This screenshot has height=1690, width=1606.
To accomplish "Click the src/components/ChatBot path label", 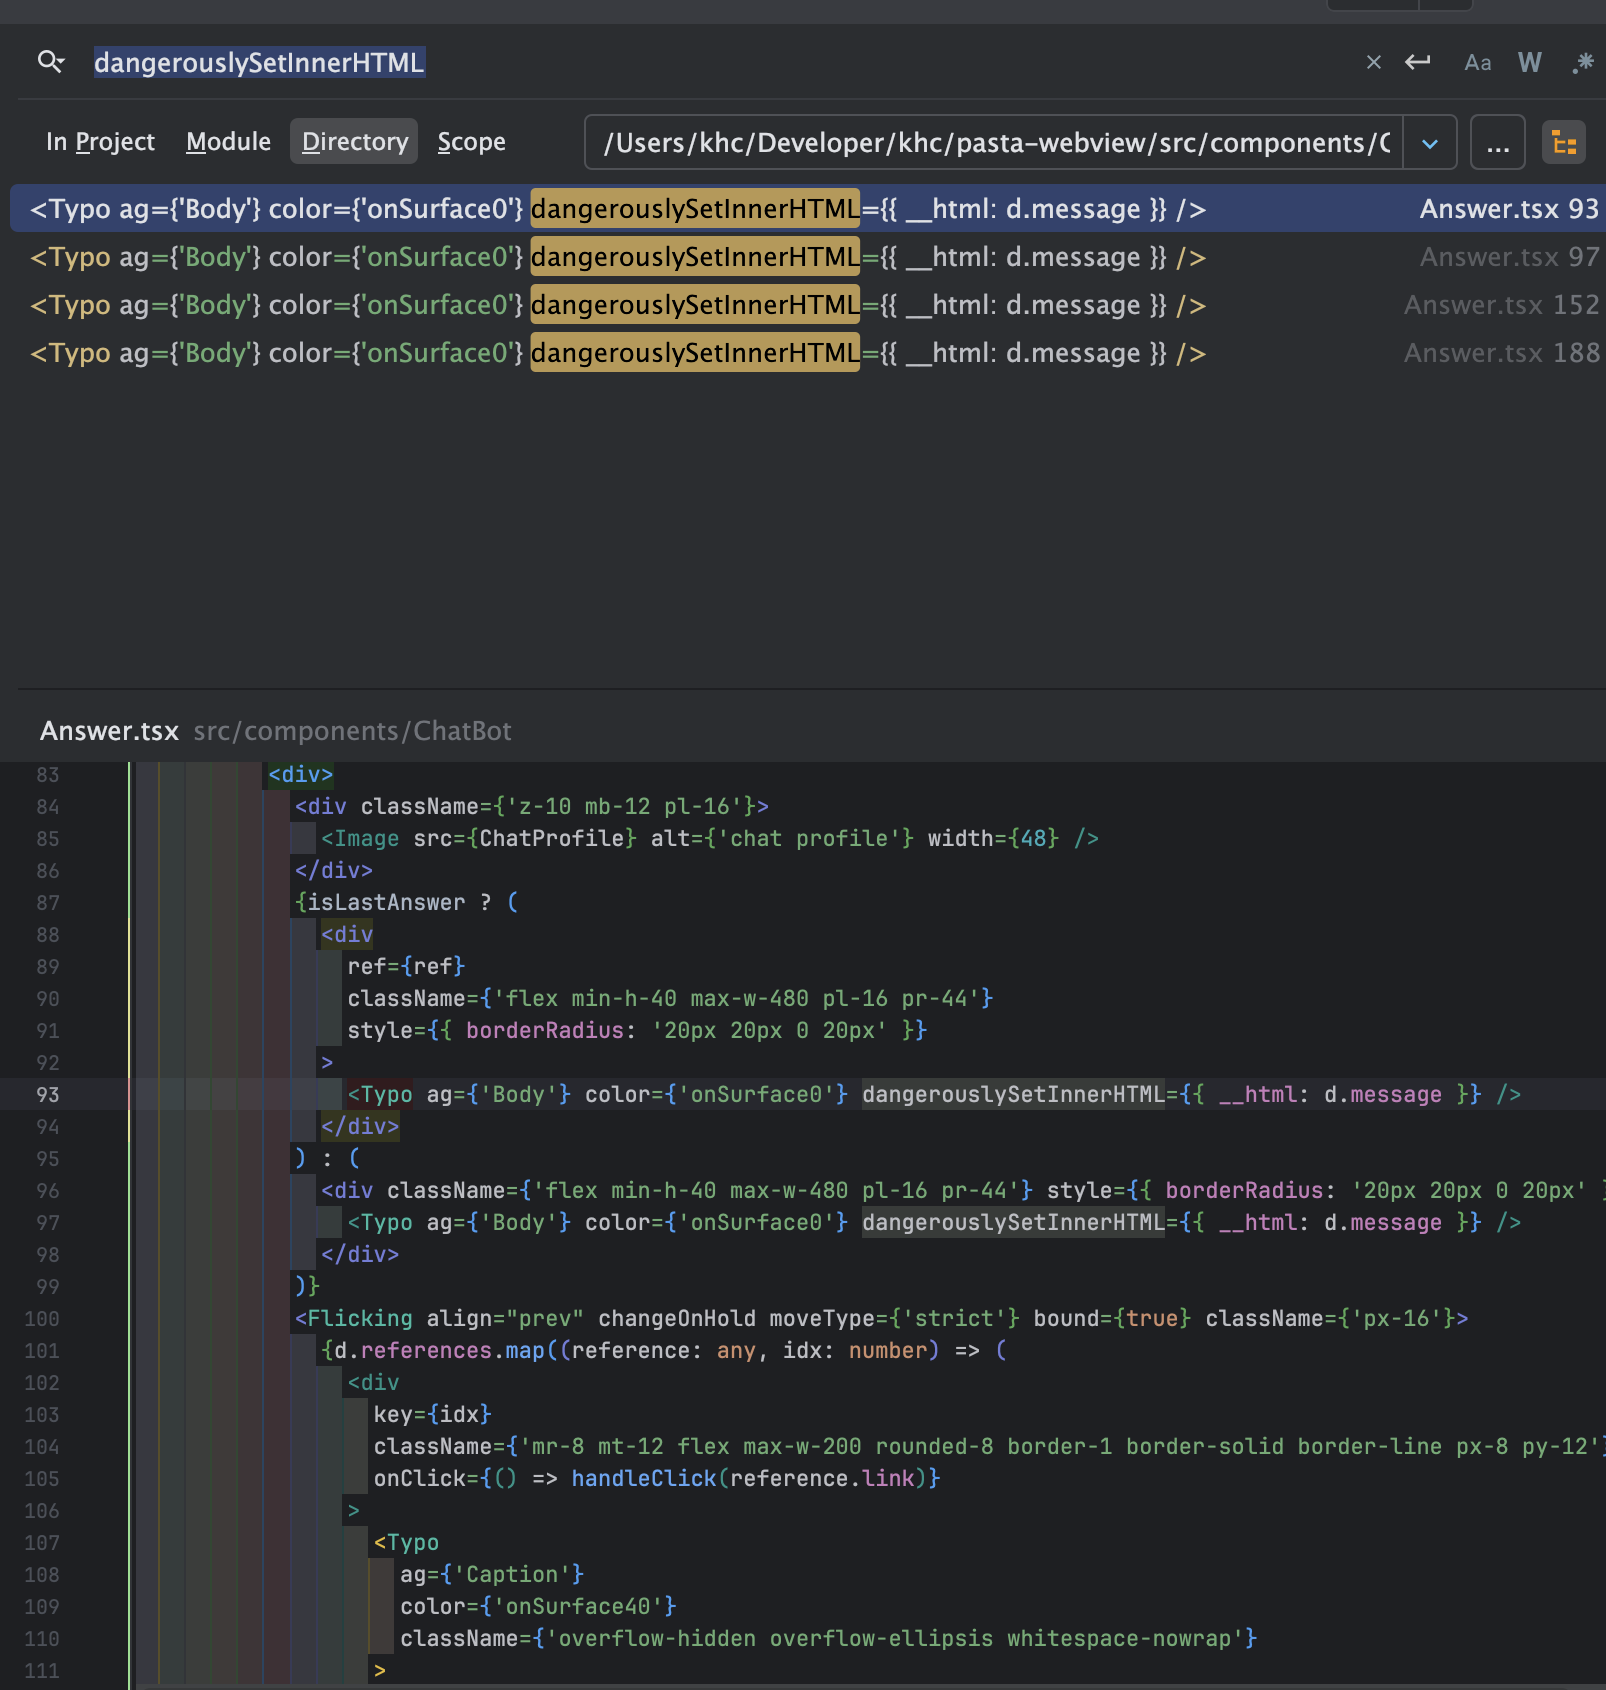I will 352,731.
